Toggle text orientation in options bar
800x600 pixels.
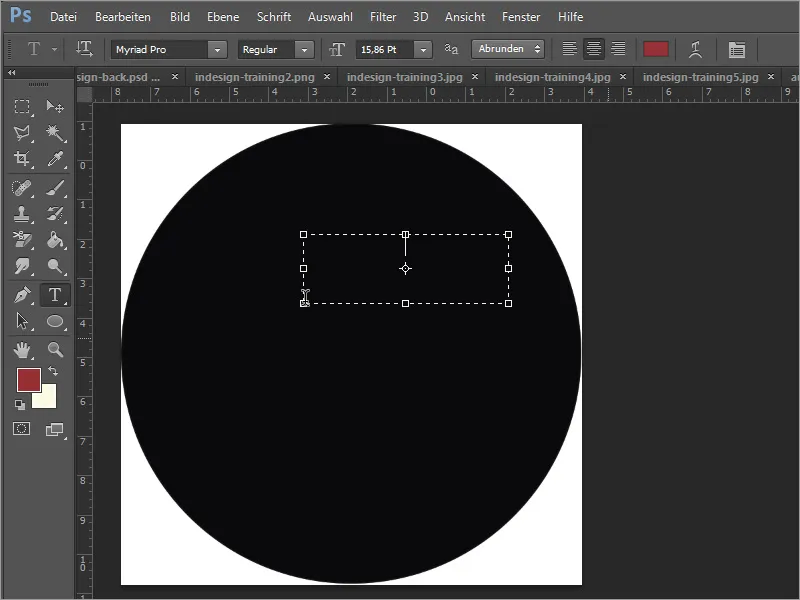point(84,49)
